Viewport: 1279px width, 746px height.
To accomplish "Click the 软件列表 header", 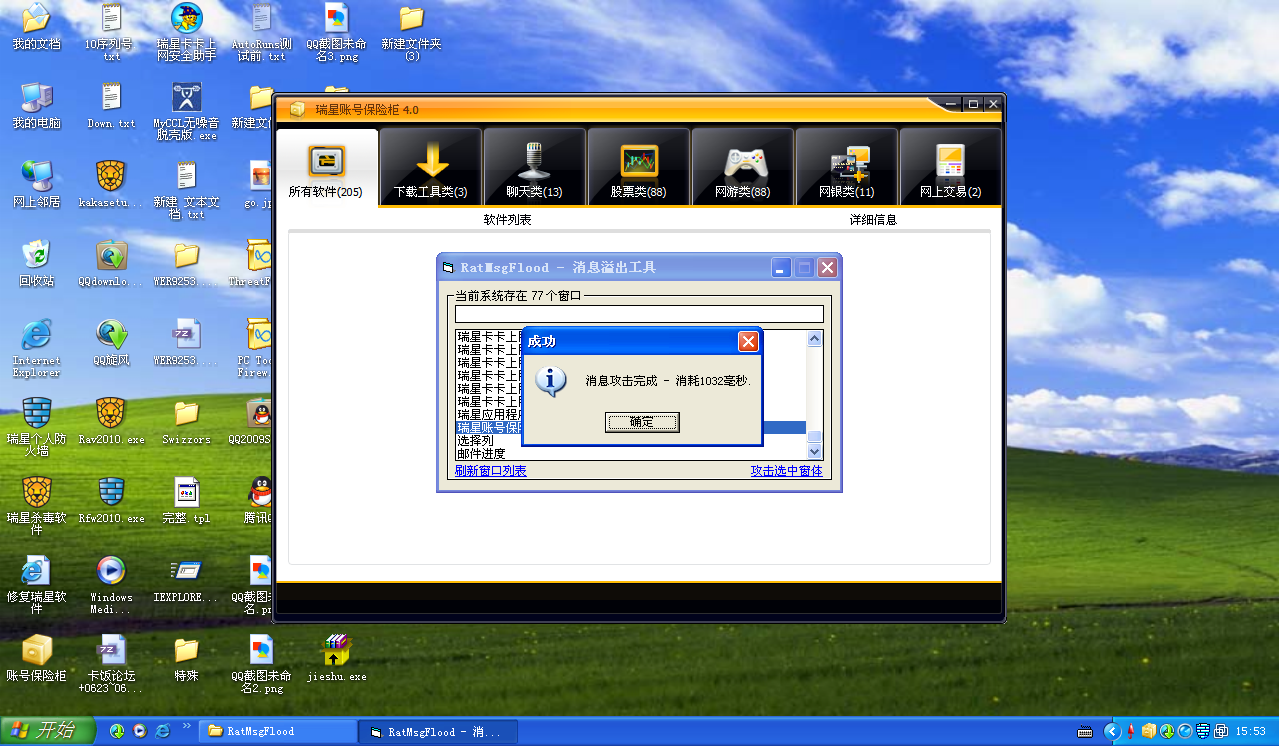I will coord(507,219).
